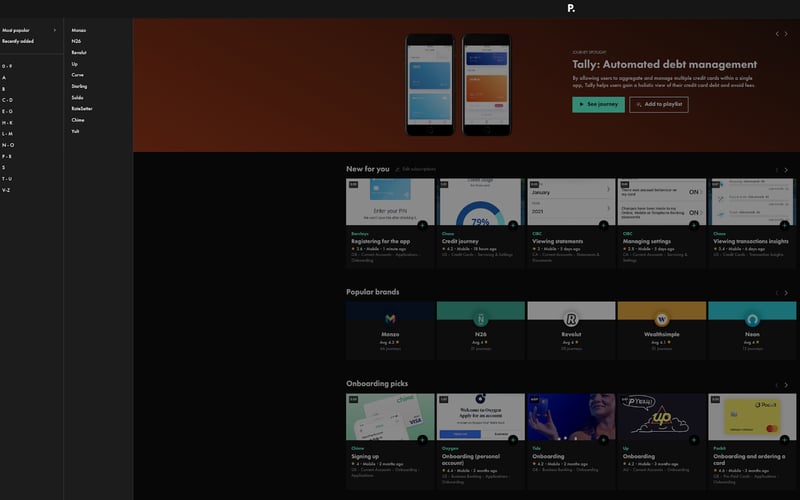The height and width of the screenshot is (500, 800).
Task: Choose Yolt from the popular list
Action: pos(76,131)
